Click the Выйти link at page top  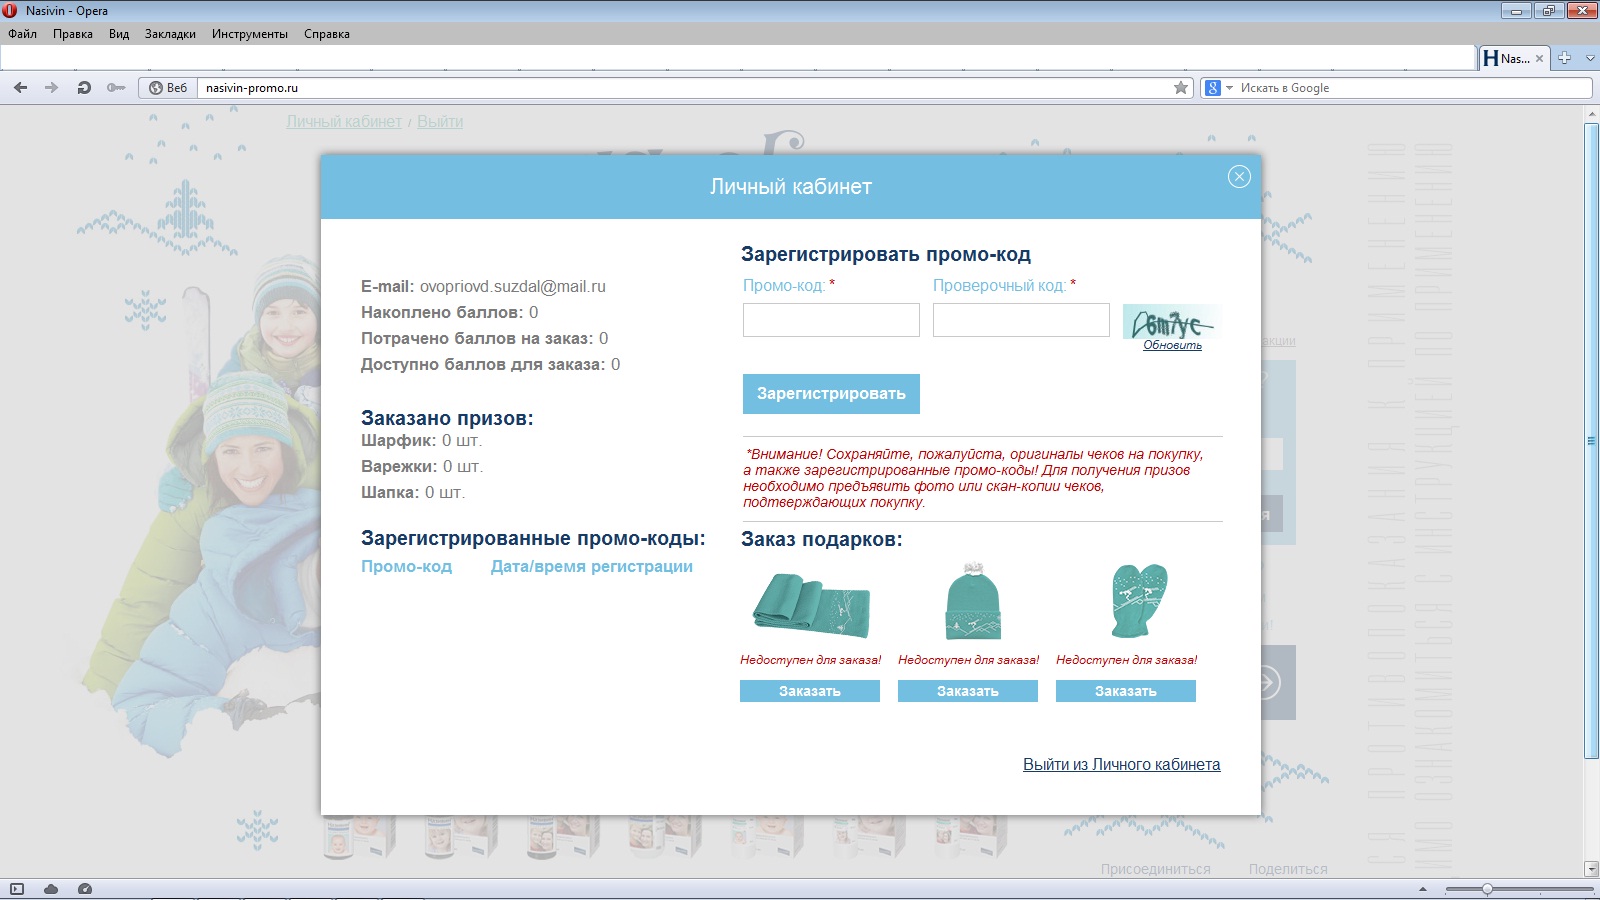(440, 122)
